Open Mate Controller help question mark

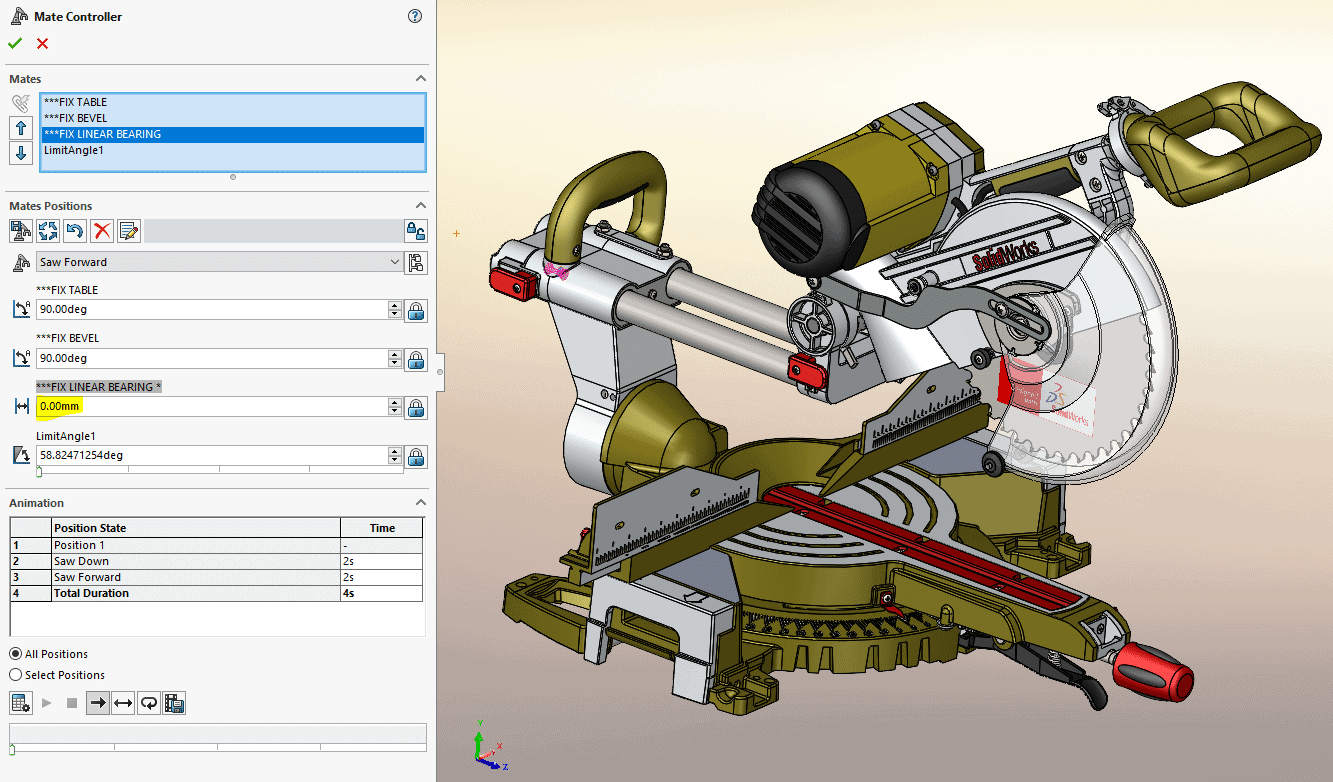click(415, 16)
